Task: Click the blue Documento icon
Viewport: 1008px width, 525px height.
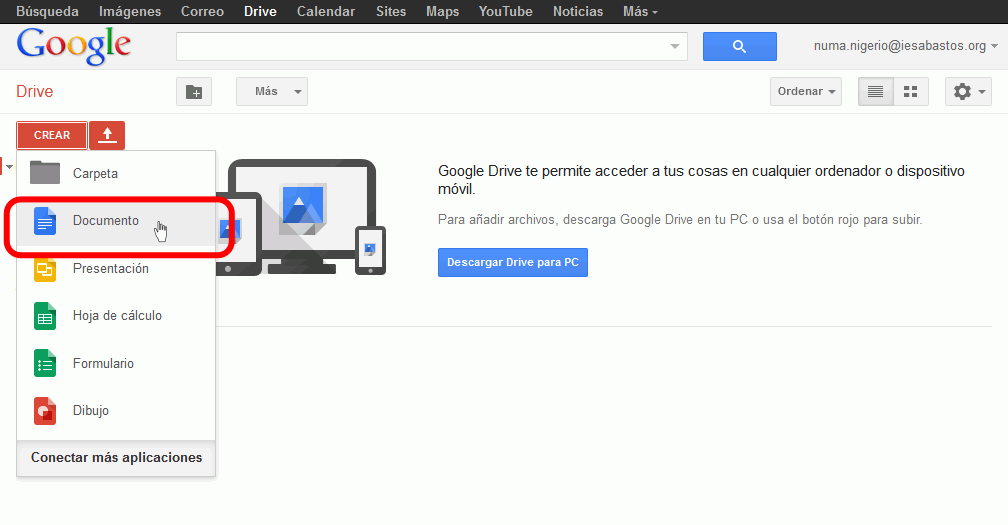Action: click(45, 221)
